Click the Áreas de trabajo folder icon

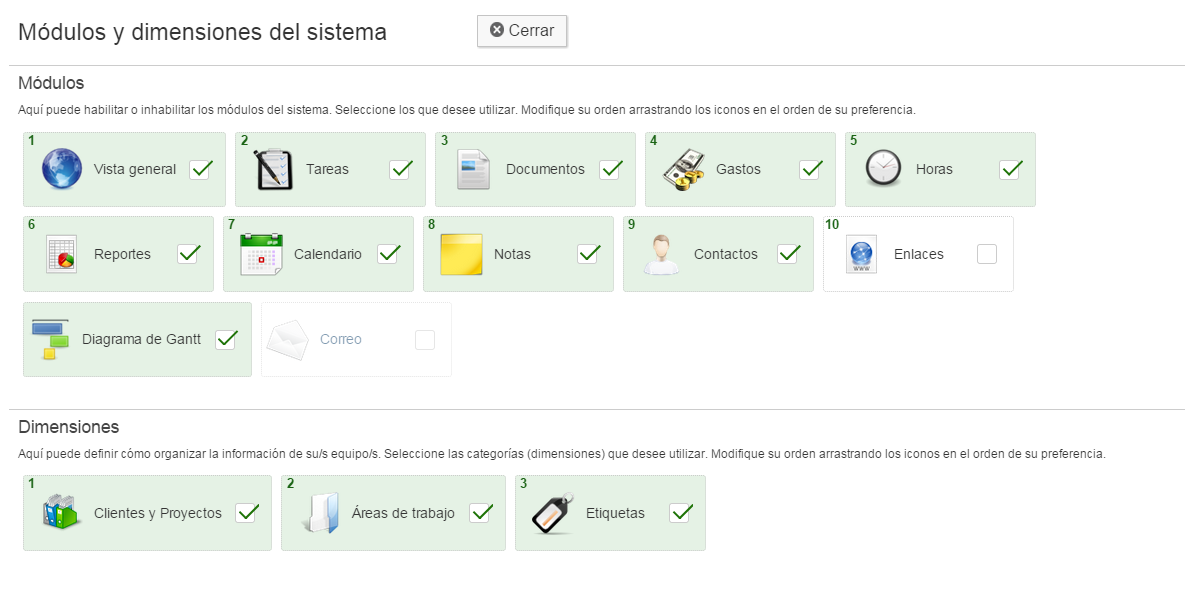[x=320, y=513]
